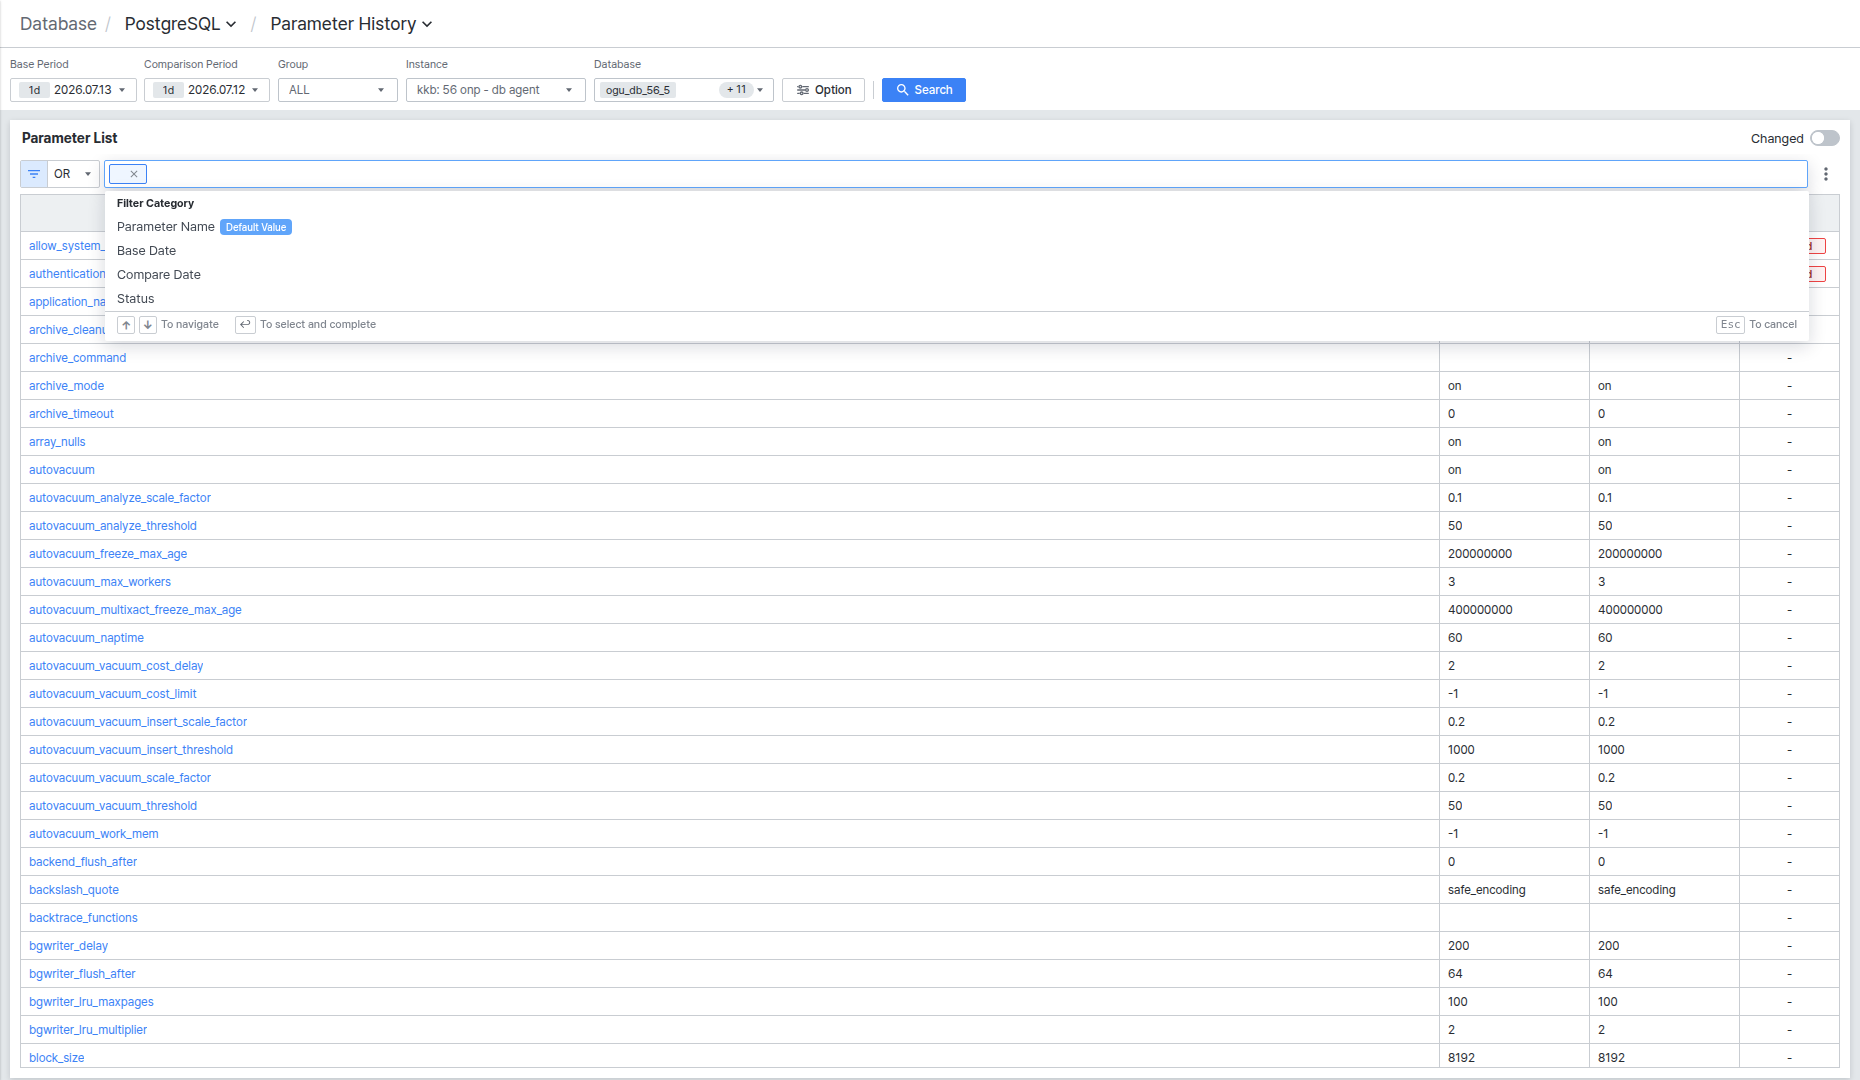This screenshot has width=1860, height=1080.
Task: Click the Option sliders icon
Action: click(x=803, y=90)
